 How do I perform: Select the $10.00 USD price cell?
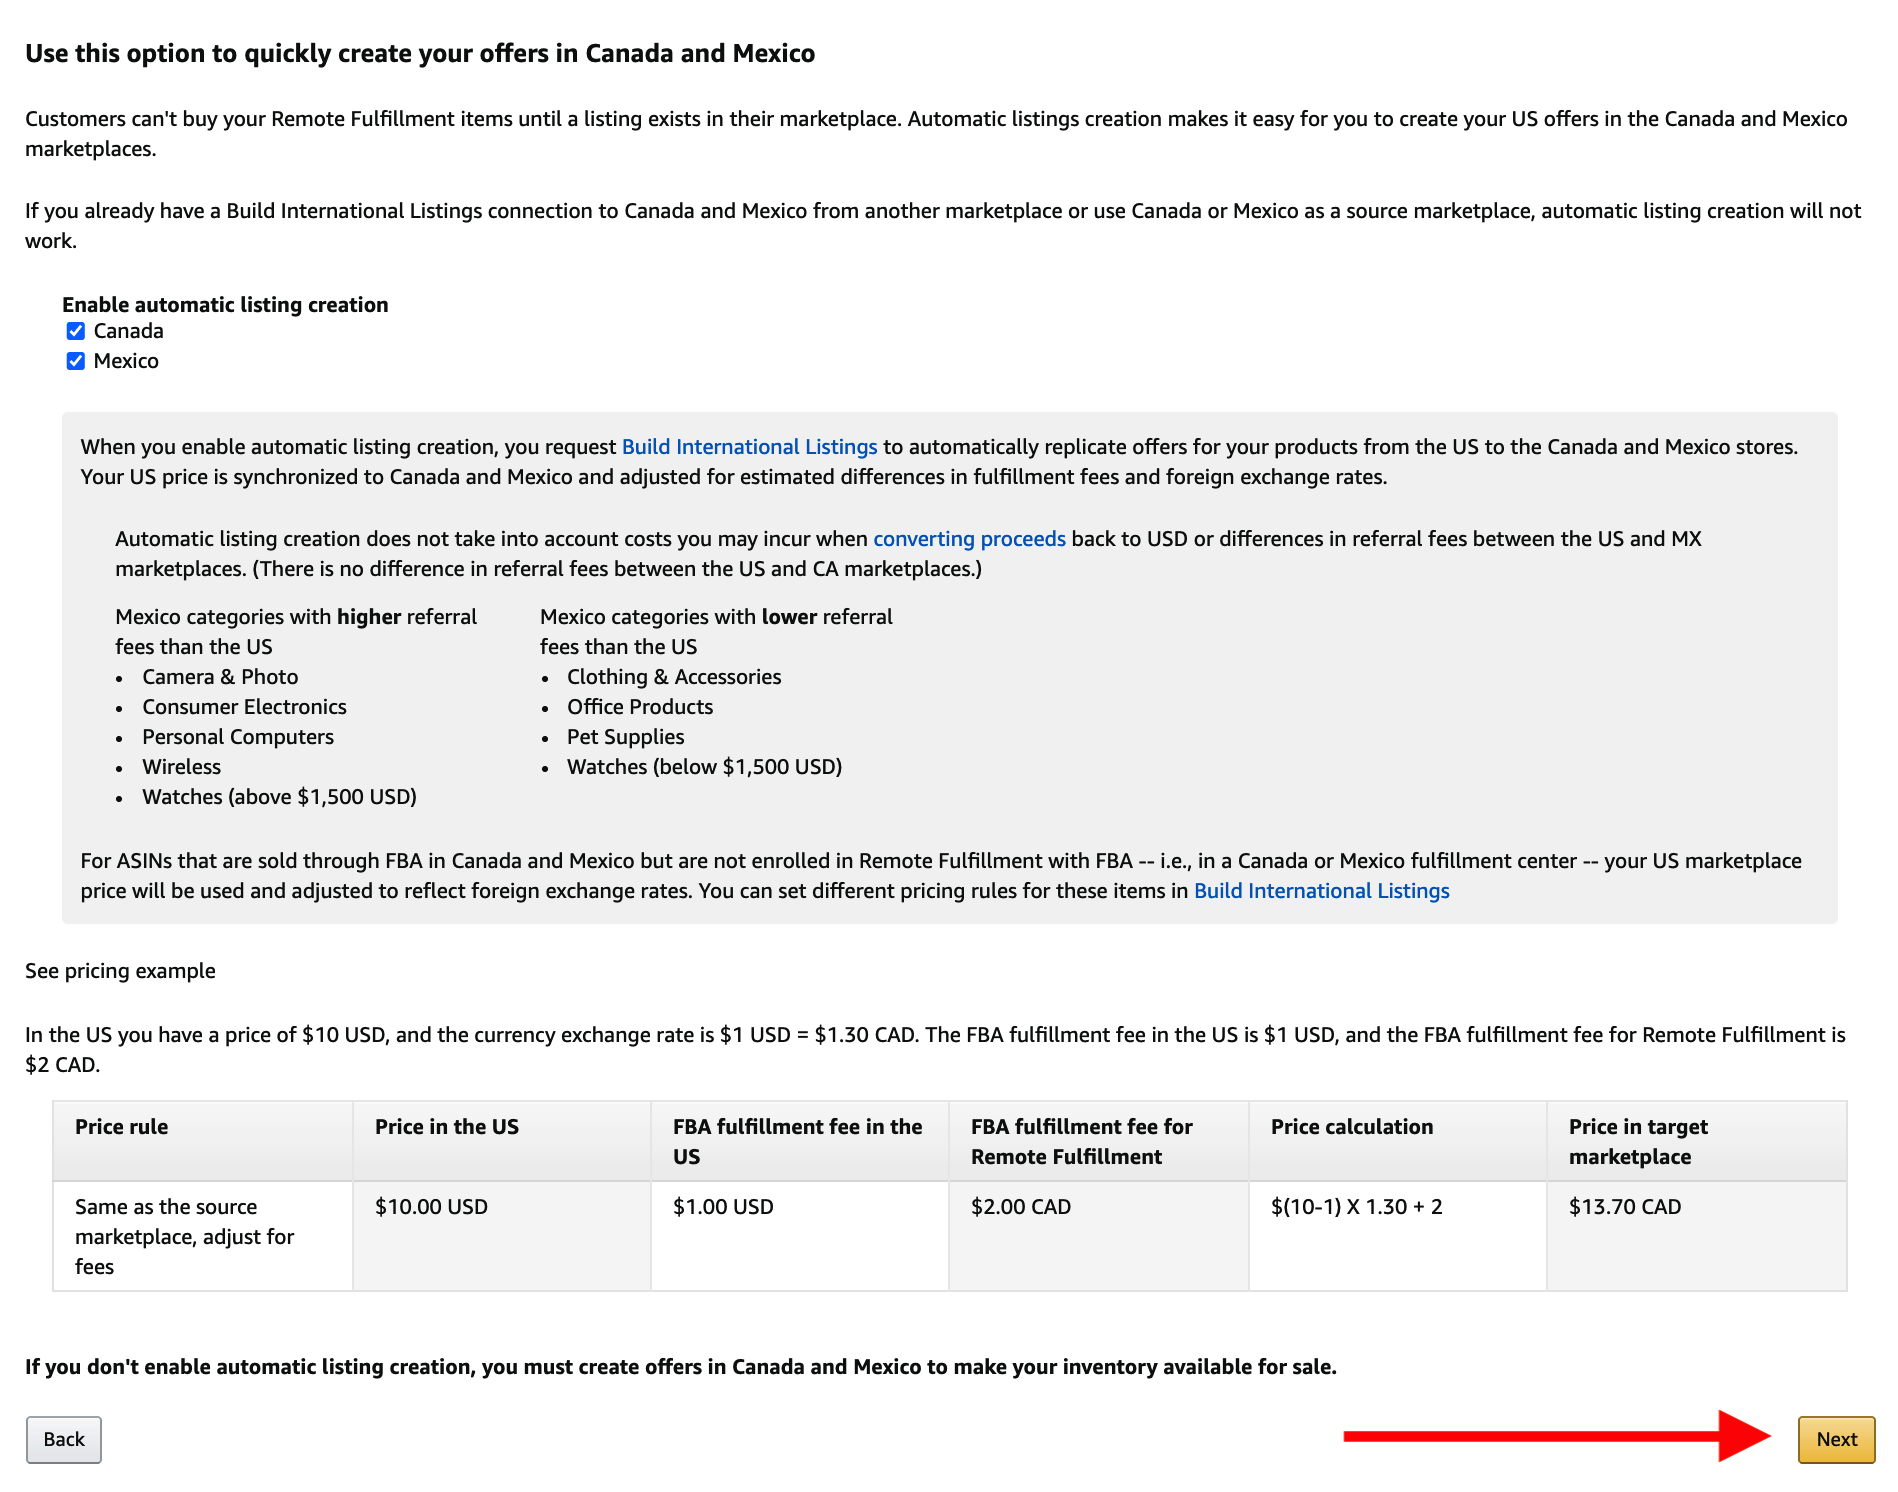click(429, 1206)
